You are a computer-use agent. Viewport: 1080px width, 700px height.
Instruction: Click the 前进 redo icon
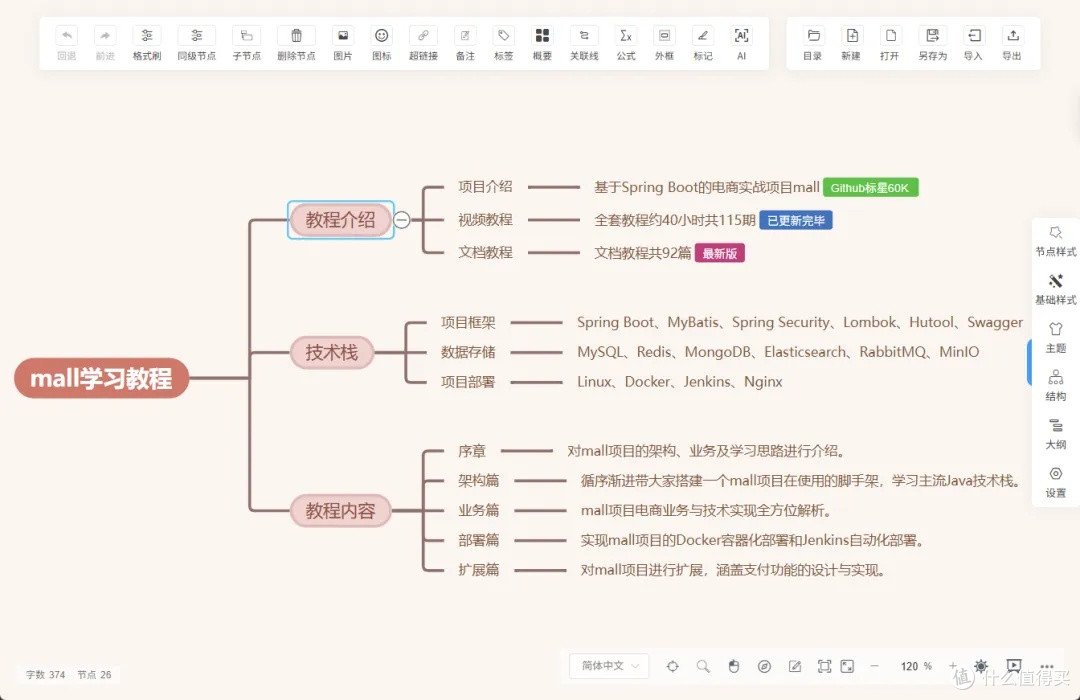tap(105, 36)
